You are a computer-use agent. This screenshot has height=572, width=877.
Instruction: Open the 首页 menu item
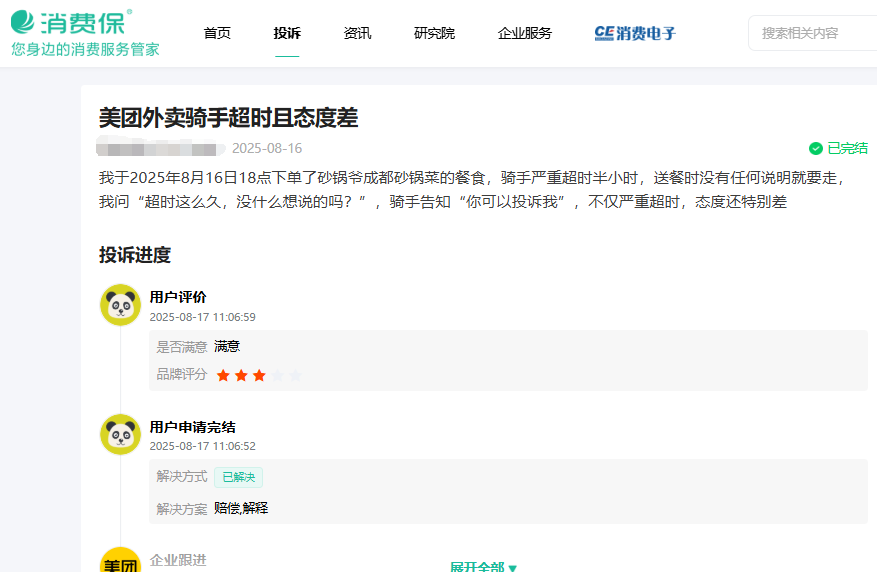(x=217, y=34)
